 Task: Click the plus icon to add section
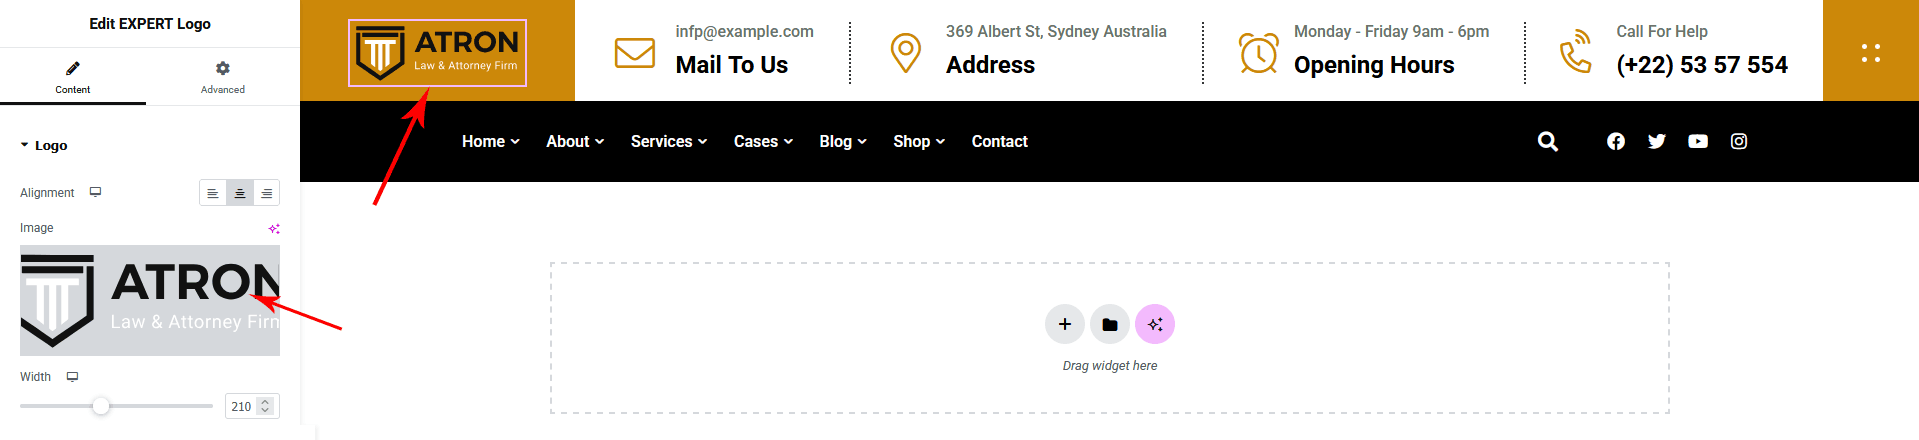[x=1064, y=324]
